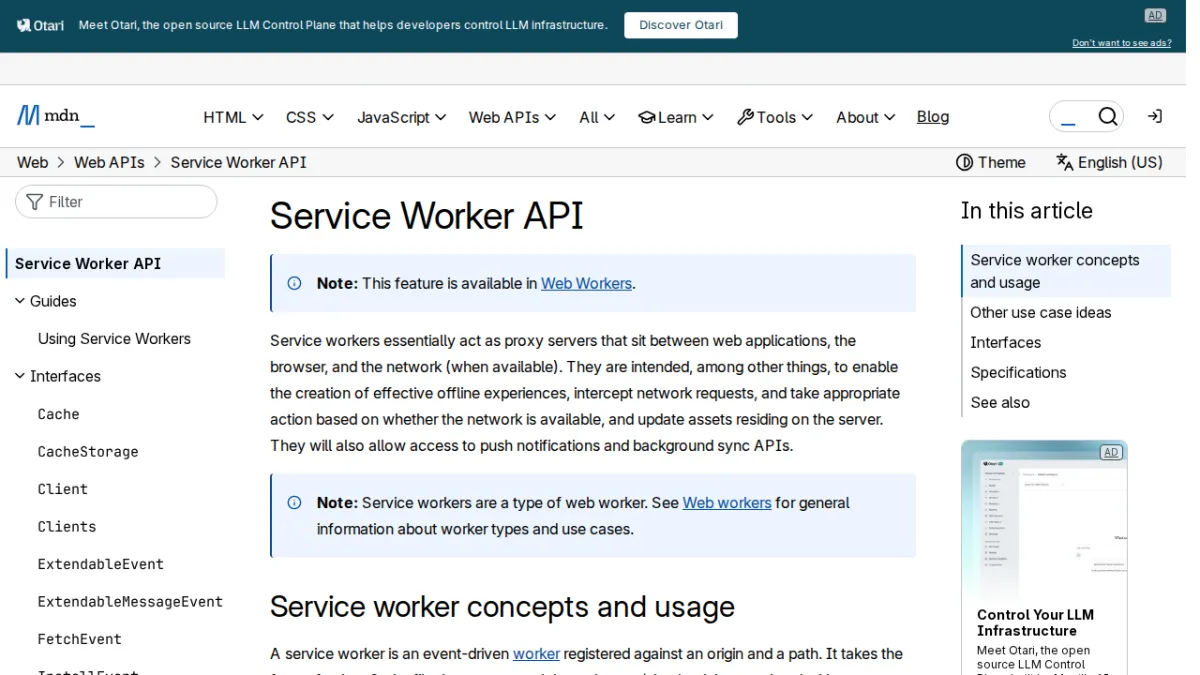Click the Otari ad preview thumbnail
The height and width of the screenshot is (675, 1200).
[x=1044, y=520]
